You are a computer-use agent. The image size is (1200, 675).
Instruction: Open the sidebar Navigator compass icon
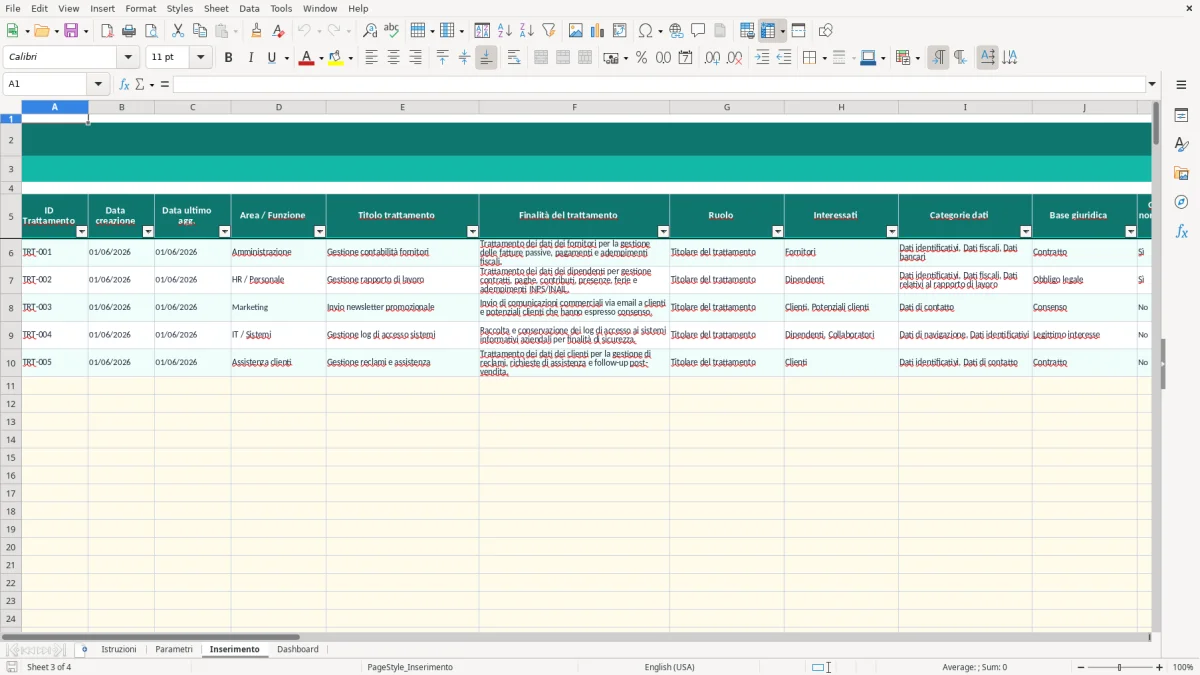tap(1181, 202)
